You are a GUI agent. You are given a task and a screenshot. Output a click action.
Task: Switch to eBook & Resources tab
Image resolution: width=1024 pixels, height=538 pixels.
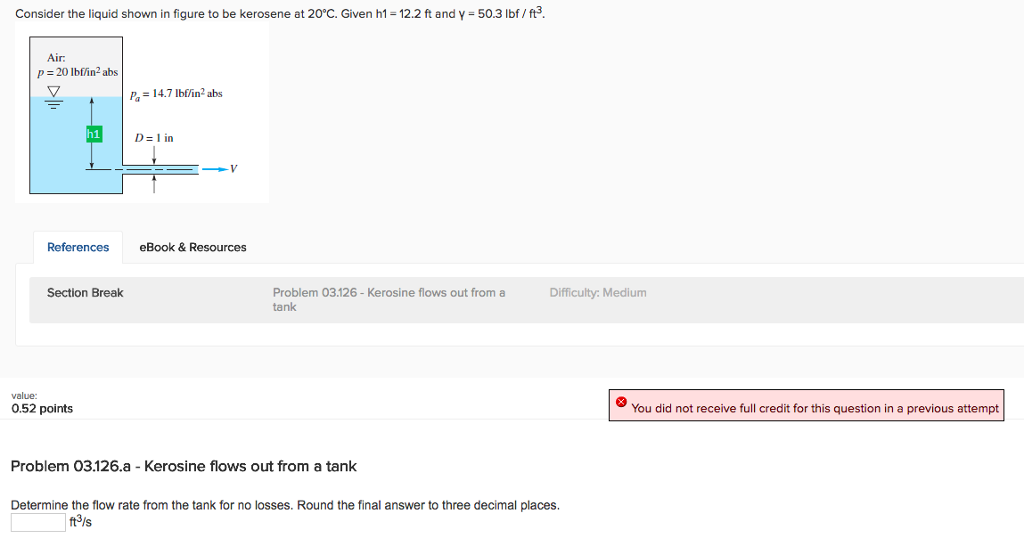[x=193, y=247]
